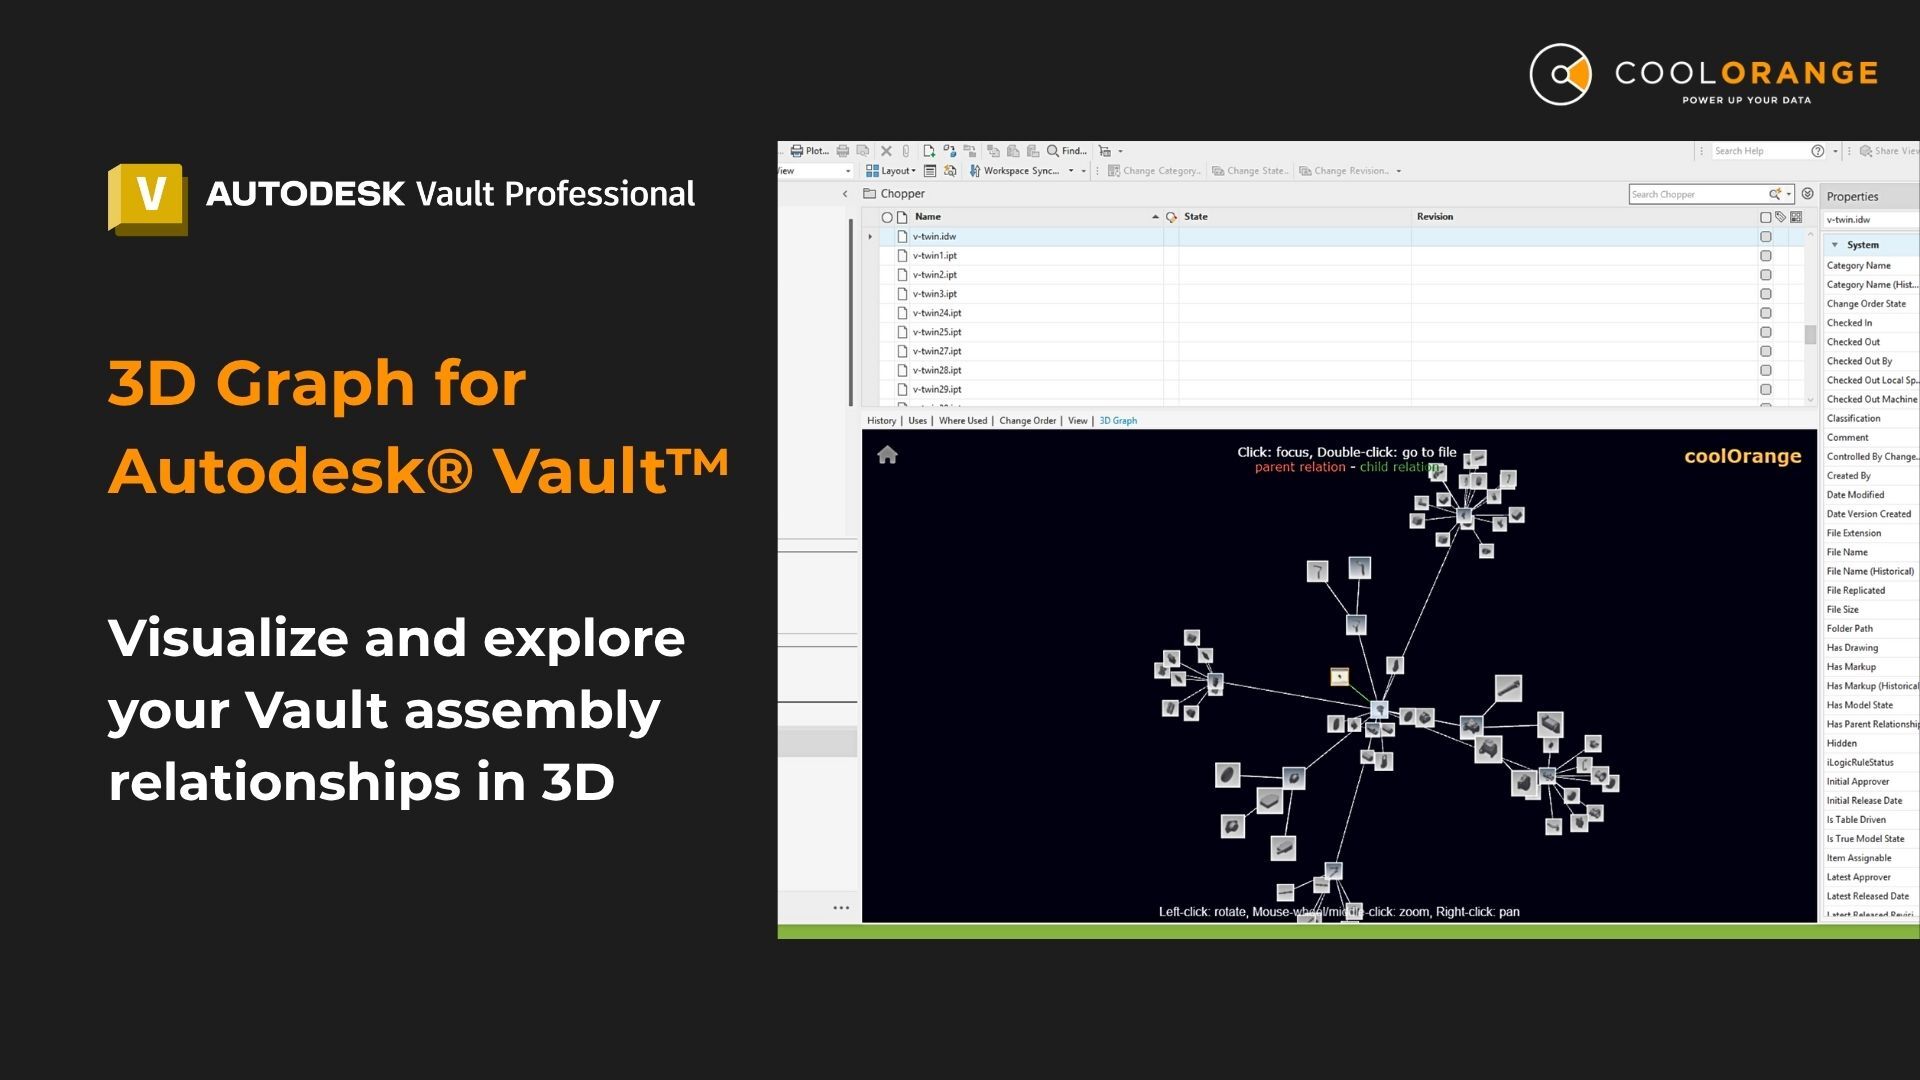This screenshot has height=1080, width=1920.
Task: Click the Revision column header
Action: (x=1584, y=217)
